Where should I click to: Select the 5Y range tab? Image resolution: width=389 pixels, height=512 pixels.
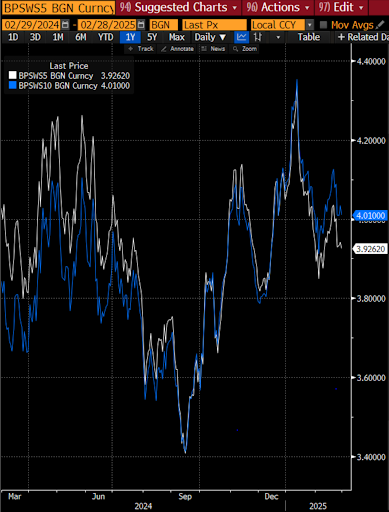pyautogui.click(x=152, y=37)
